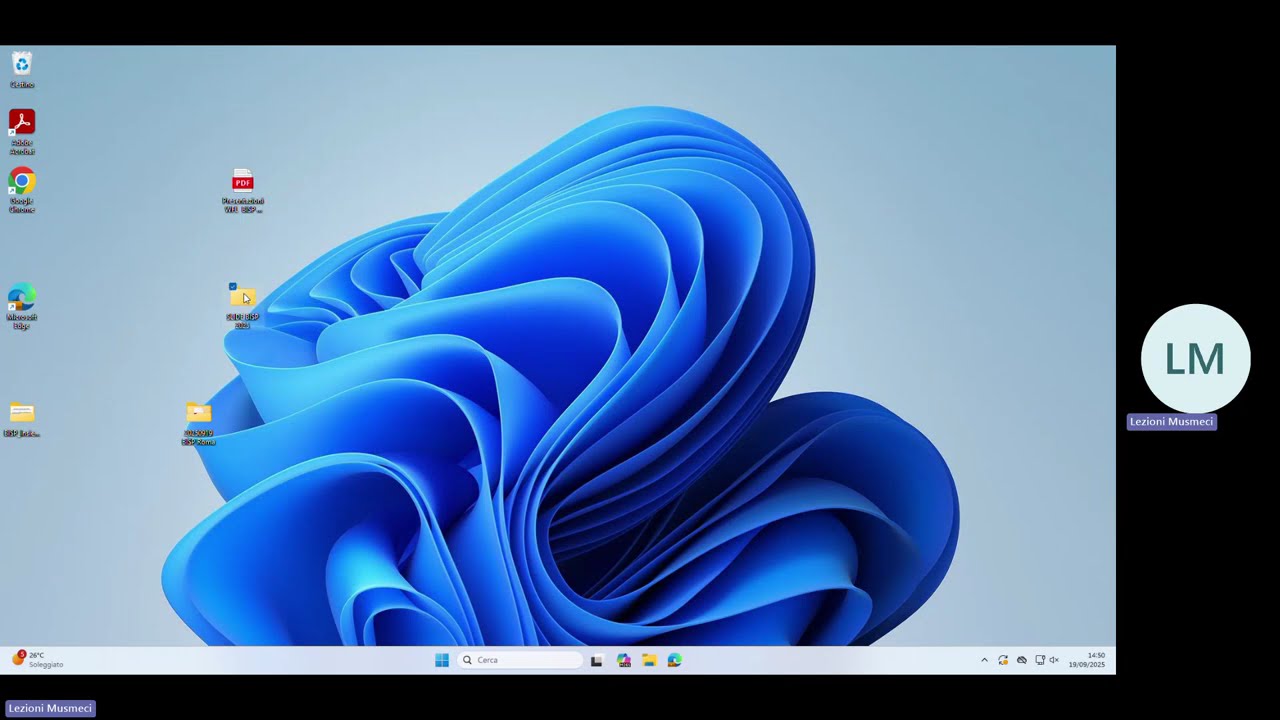Click the Cerca search box in the taskbar
The width and height of the screenshot is (1280, 720).
point(520,660)
